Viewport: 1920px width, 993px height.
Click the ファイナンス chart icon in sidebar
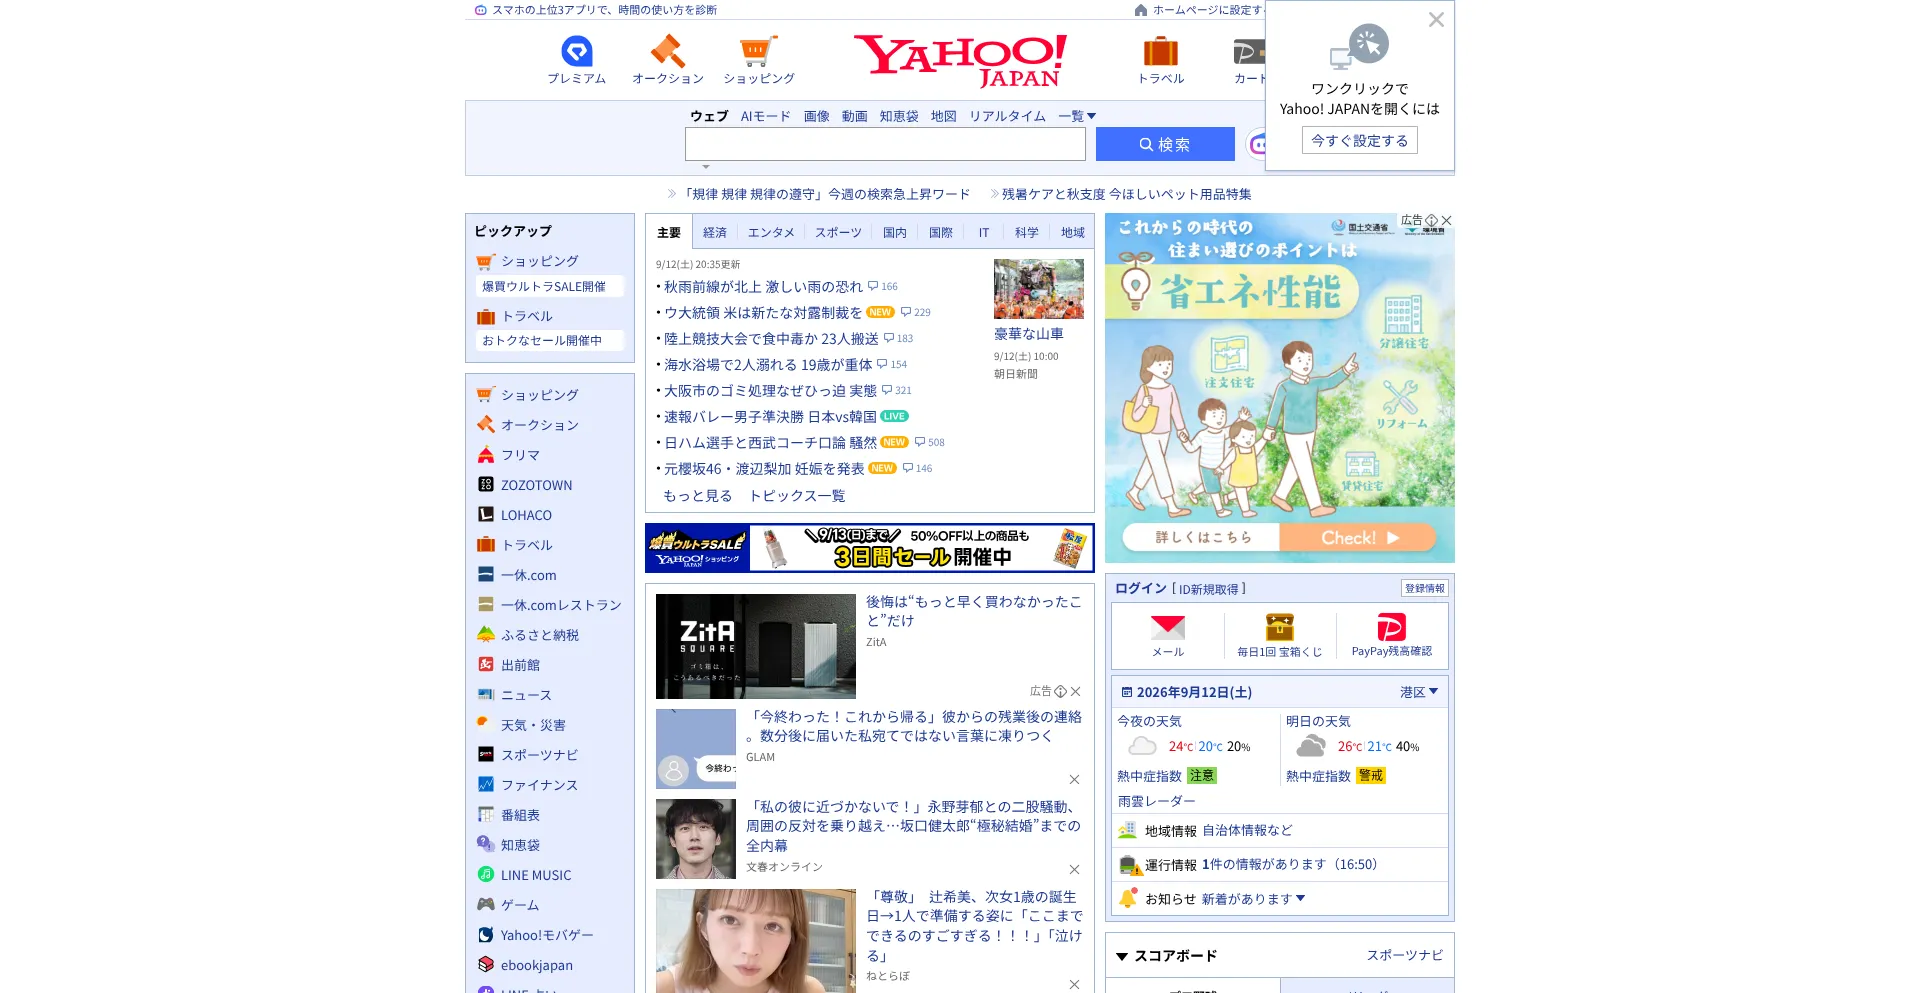[486, 785]
